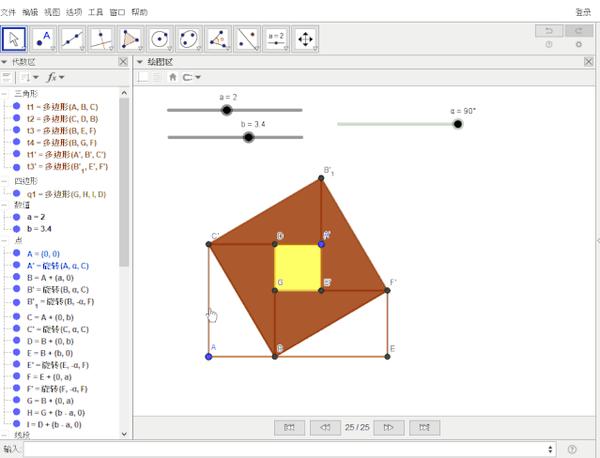Toggle visibility of point C = A + (0, b)
Viewport: 600px width, 458px height.
point(16,317)
